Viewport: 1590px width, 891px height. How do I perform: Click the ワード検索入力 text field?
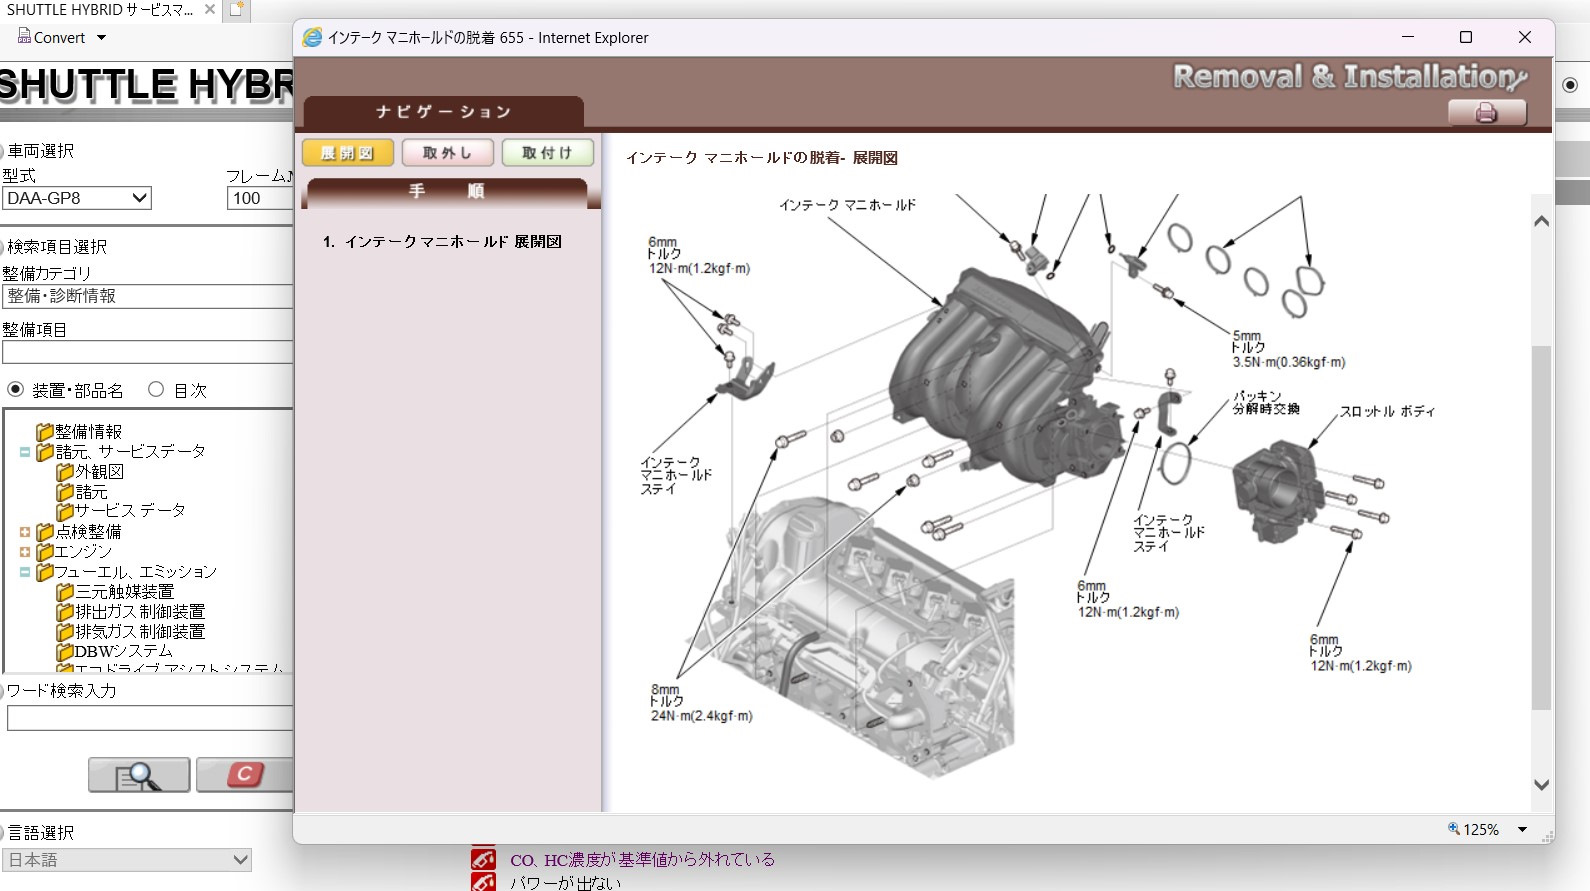click(150, 718)
